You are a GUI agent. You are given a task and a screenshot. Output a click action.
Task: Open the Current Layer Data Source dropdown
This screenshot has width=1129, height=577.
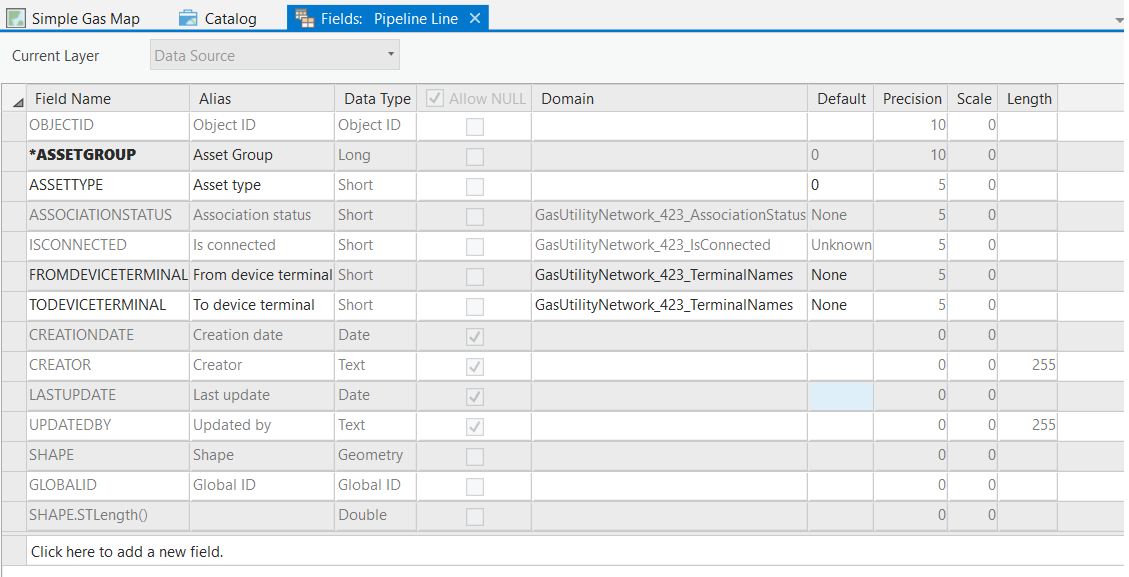[x=275, y=55]
